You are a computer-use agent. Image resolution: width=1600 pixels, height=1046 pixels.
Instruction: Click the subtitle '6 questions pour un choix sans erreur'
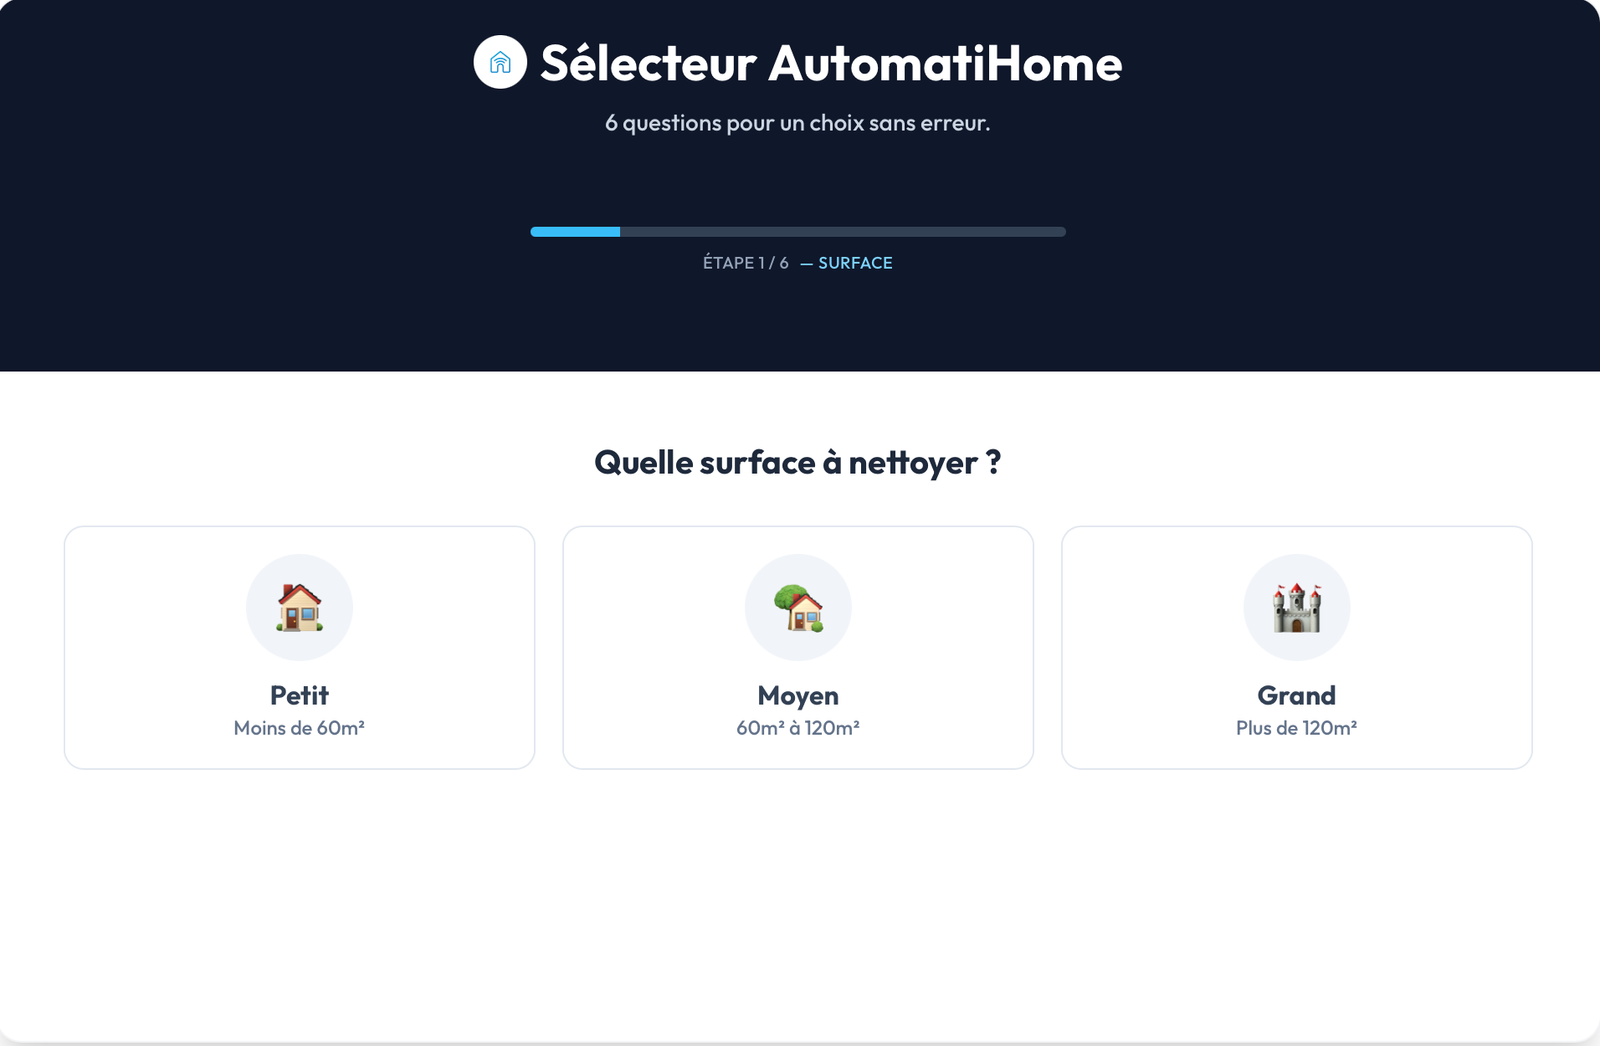(796, 124)
